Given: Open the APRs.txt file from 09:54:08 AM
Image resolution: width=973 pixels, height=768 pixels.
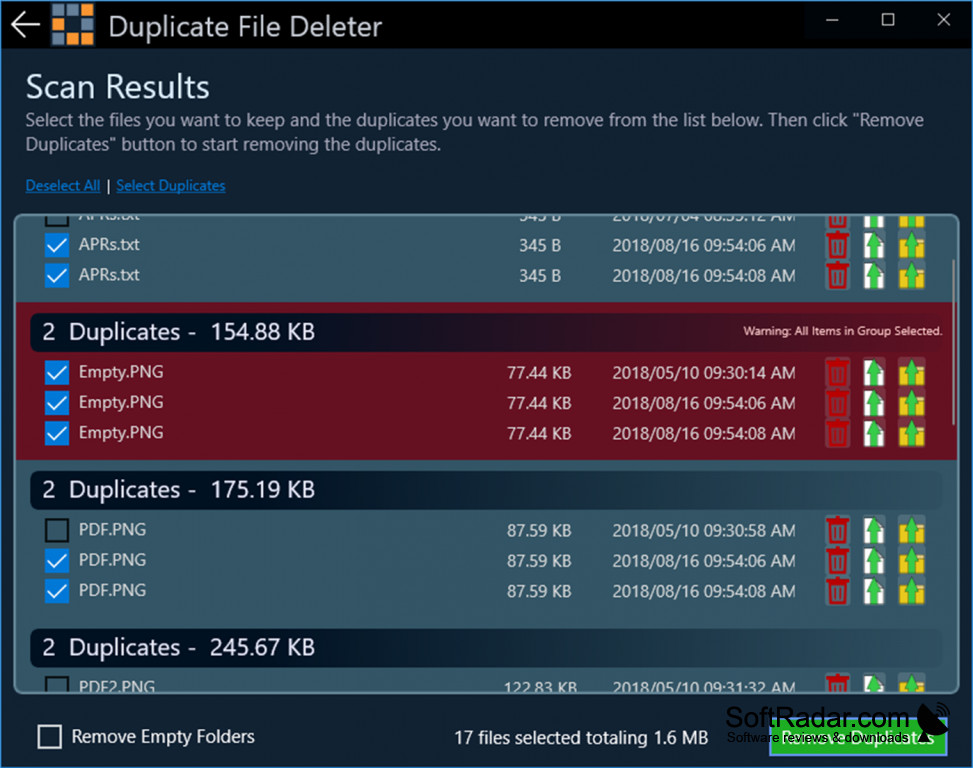Looking at the screenshot, I should 874,275.
